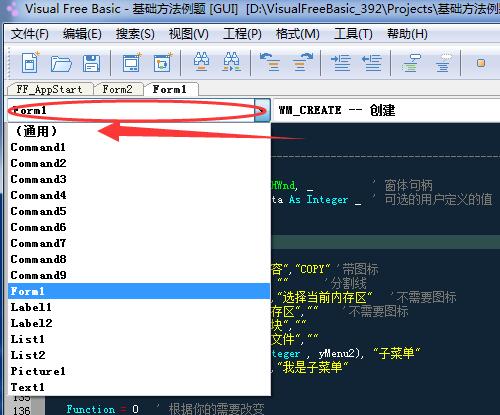This screenshot has height=415, width=500.
Task: Select Command2 in the object list
Action: (x=139, y=163)
